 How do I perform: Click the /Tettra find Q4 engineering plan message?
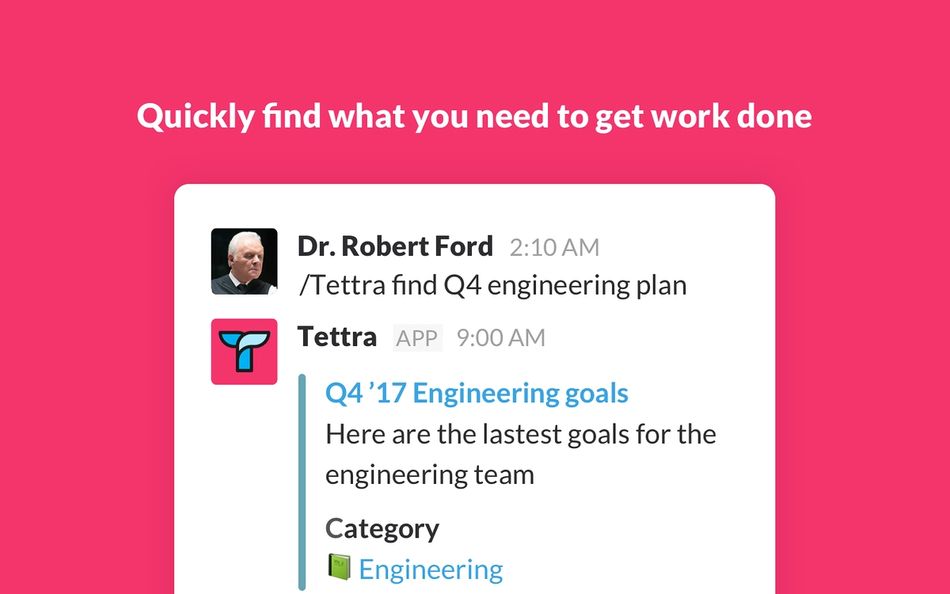click(x=492, y=285)
